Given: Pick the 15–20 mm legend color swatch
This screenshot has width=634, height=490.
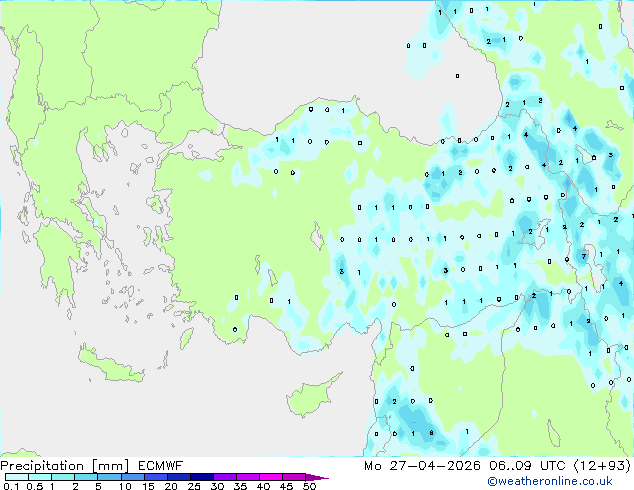Looking at the screenshot, I should pos(156,477).
